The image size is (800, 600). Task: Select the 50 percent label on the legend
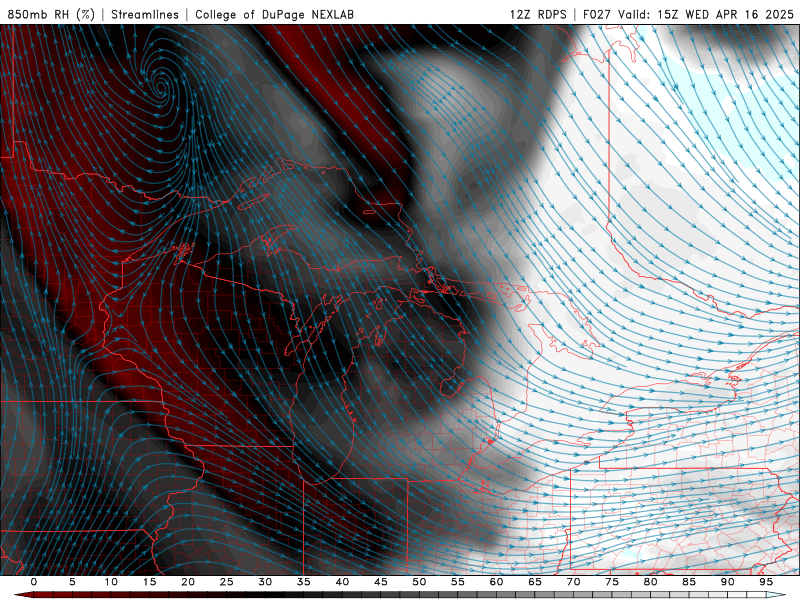pos(419,582)
